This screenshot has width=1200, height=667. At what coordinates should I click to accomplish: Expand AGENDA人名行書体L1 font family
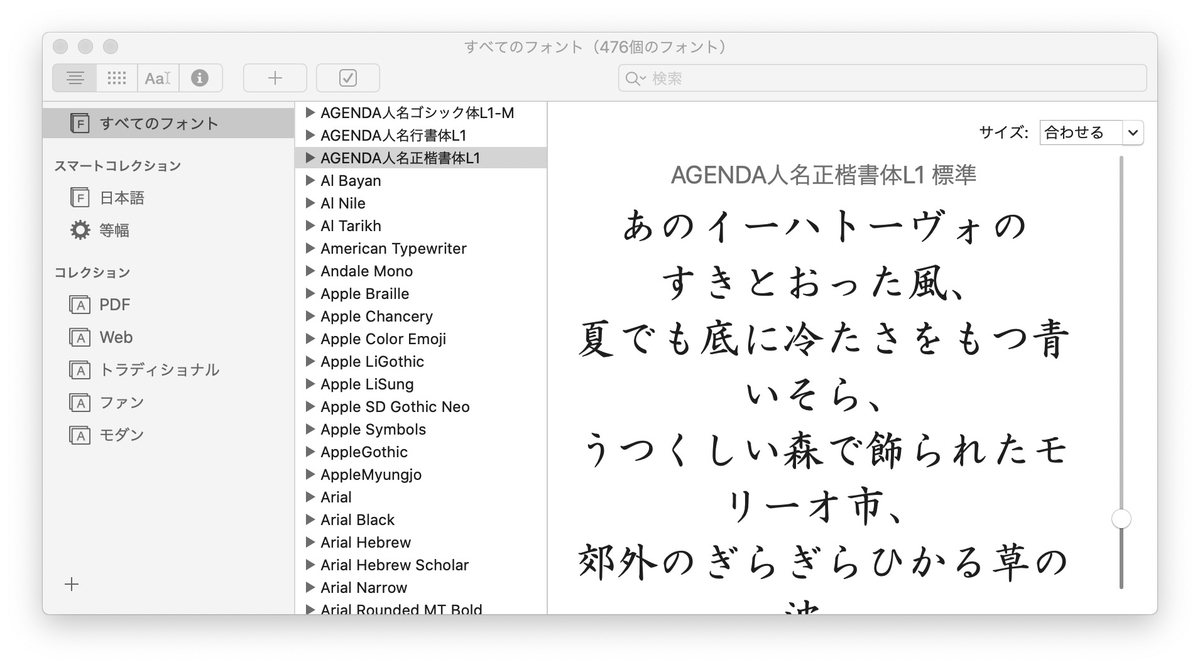310,135
